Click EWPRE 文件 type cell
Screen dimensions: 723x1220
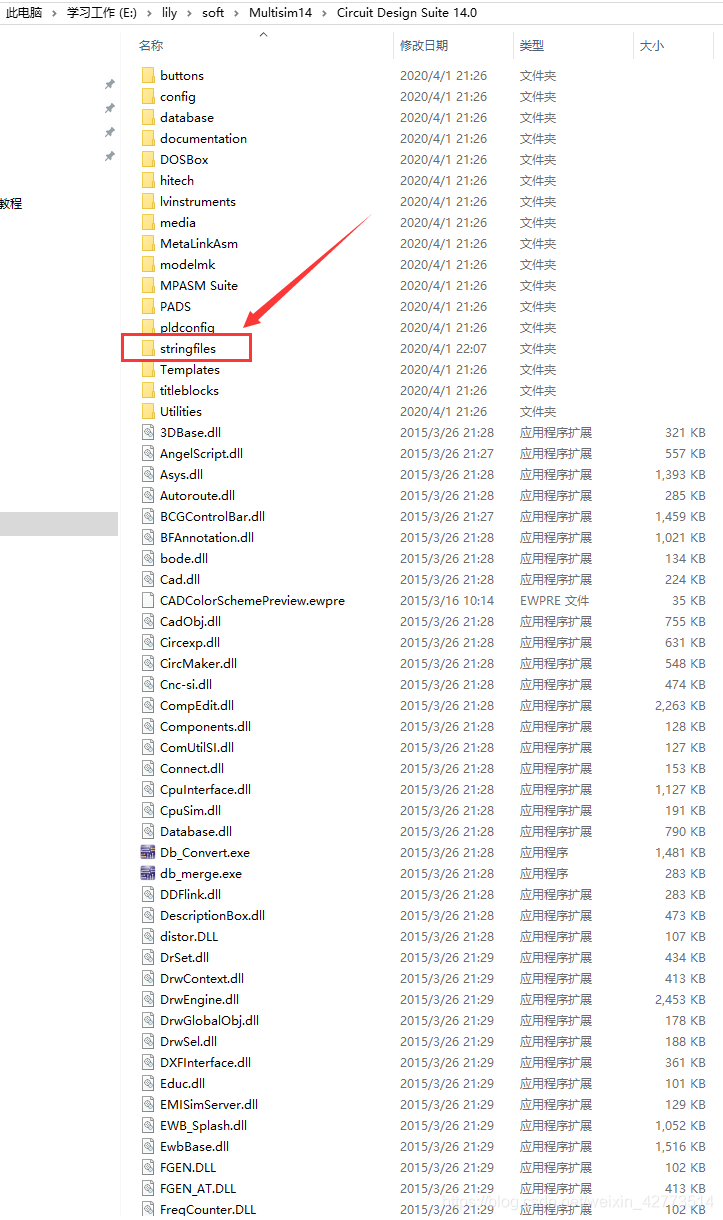(x=555, y=600)
